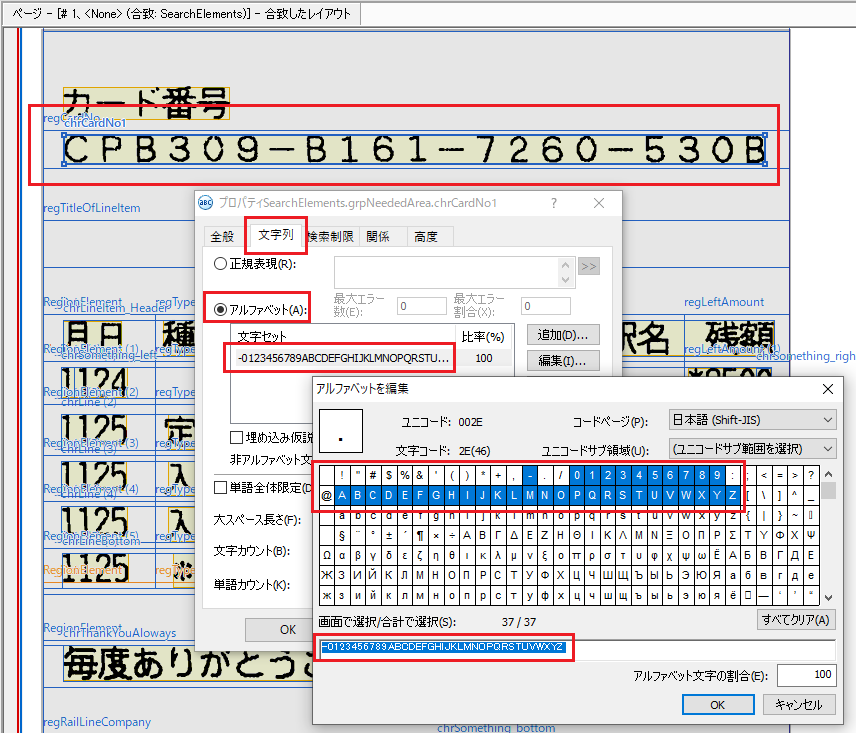Open the コードページ(P) dropdown
The image size is (856, 733).
[752, 420]
